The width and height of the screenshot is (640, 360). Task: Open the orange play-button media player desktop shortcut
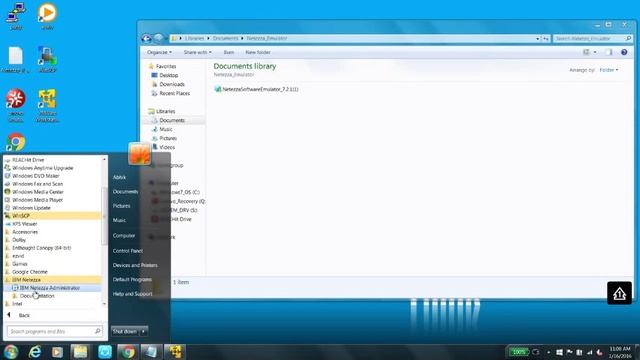47,16
